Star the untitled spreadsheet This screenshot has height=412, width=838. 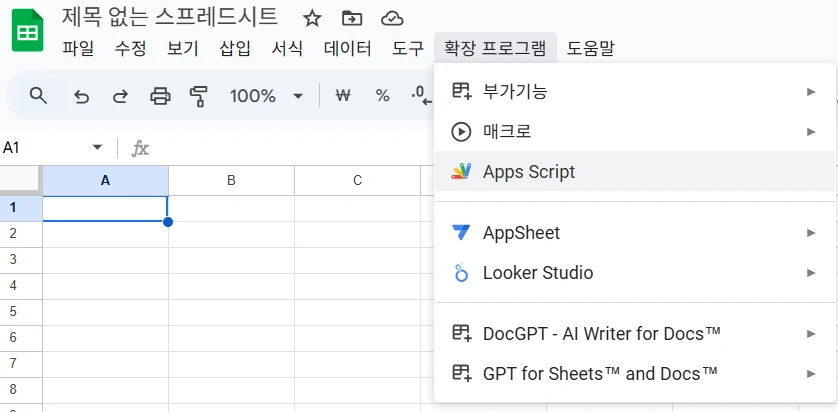click(x=312, y=18)
